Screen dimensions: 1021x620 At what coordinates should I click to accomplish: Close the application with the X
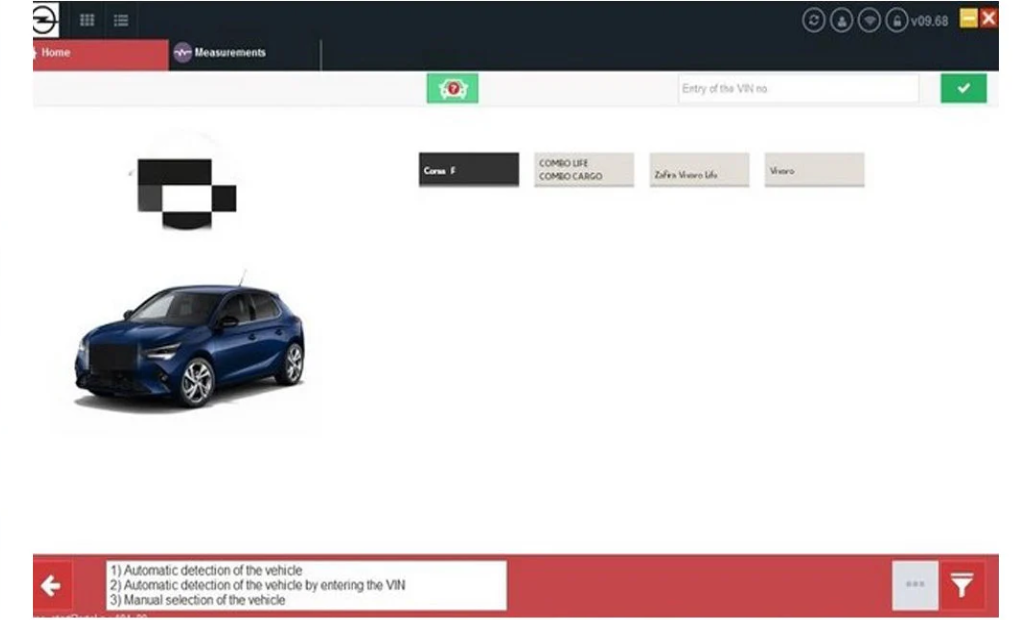pyautogui.click(x=988, y=18)
